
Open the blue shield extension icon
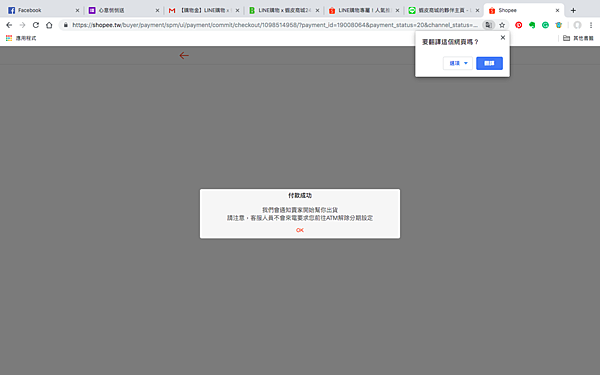coord(559,25)
